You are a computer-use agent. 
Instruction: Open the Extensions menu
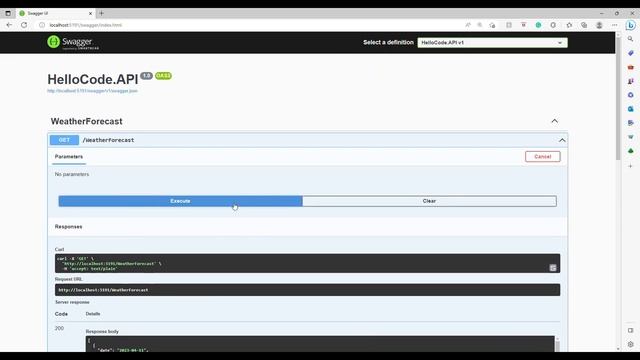[553, 25]
